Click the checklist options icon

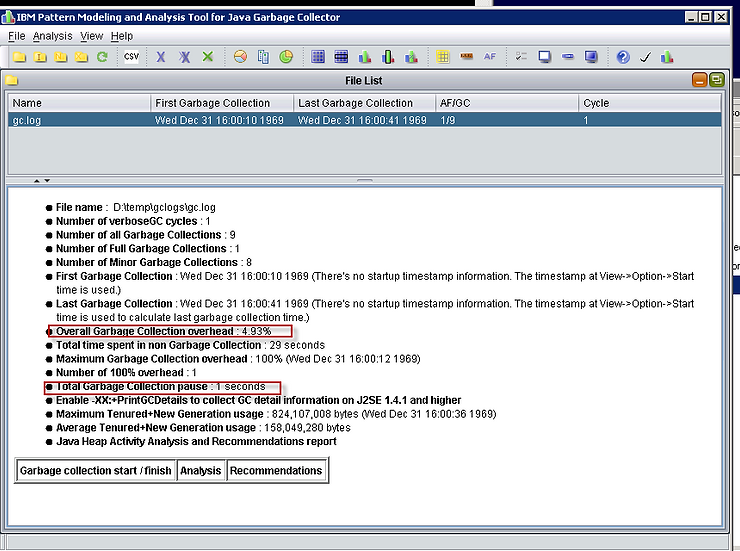click(521, 57)
